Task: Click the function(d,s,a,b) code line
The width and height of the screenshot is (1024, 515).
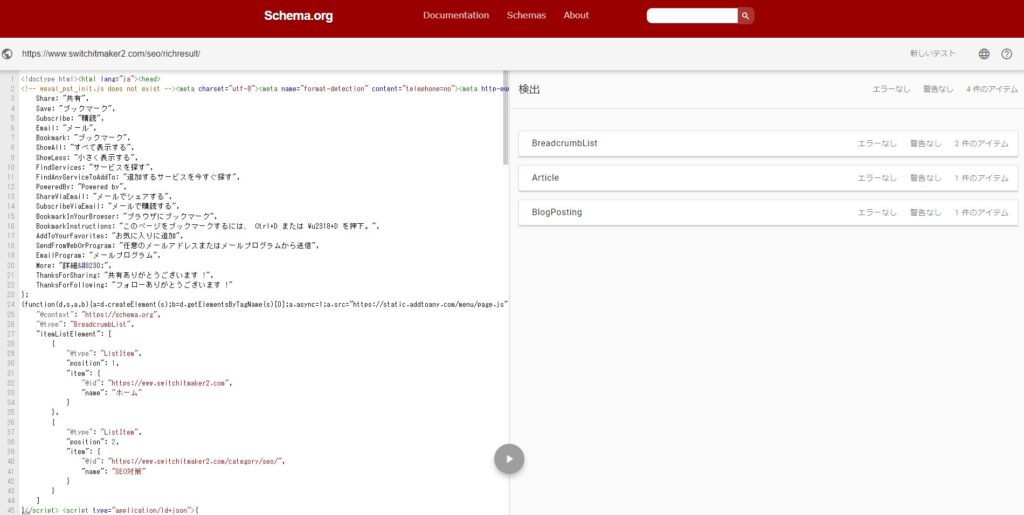Action: point(264,304)
